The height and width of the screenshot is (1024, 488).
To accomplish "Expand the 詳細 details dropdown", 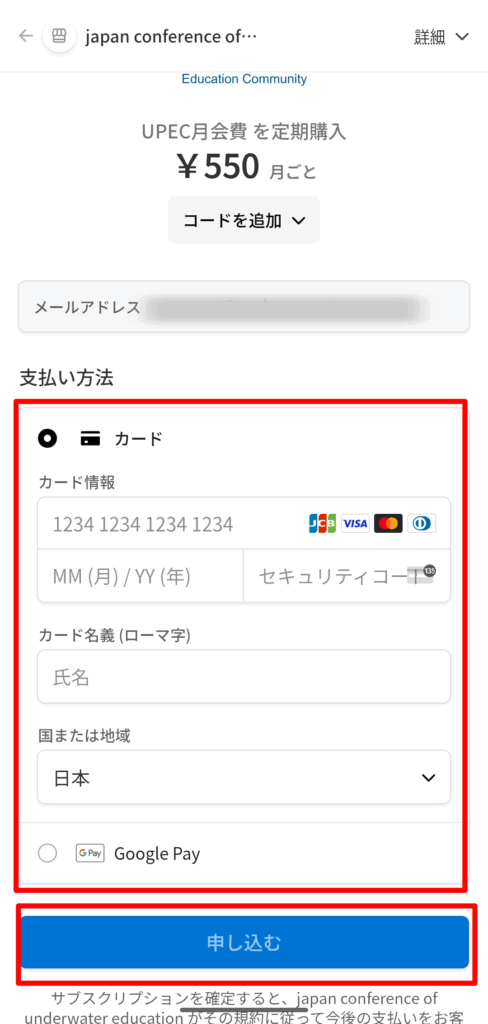I will click(x=442, y=37).
